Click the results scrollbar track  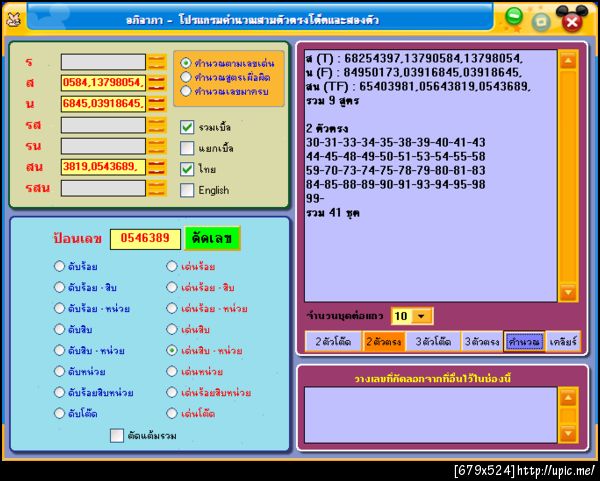coord(568,176)
